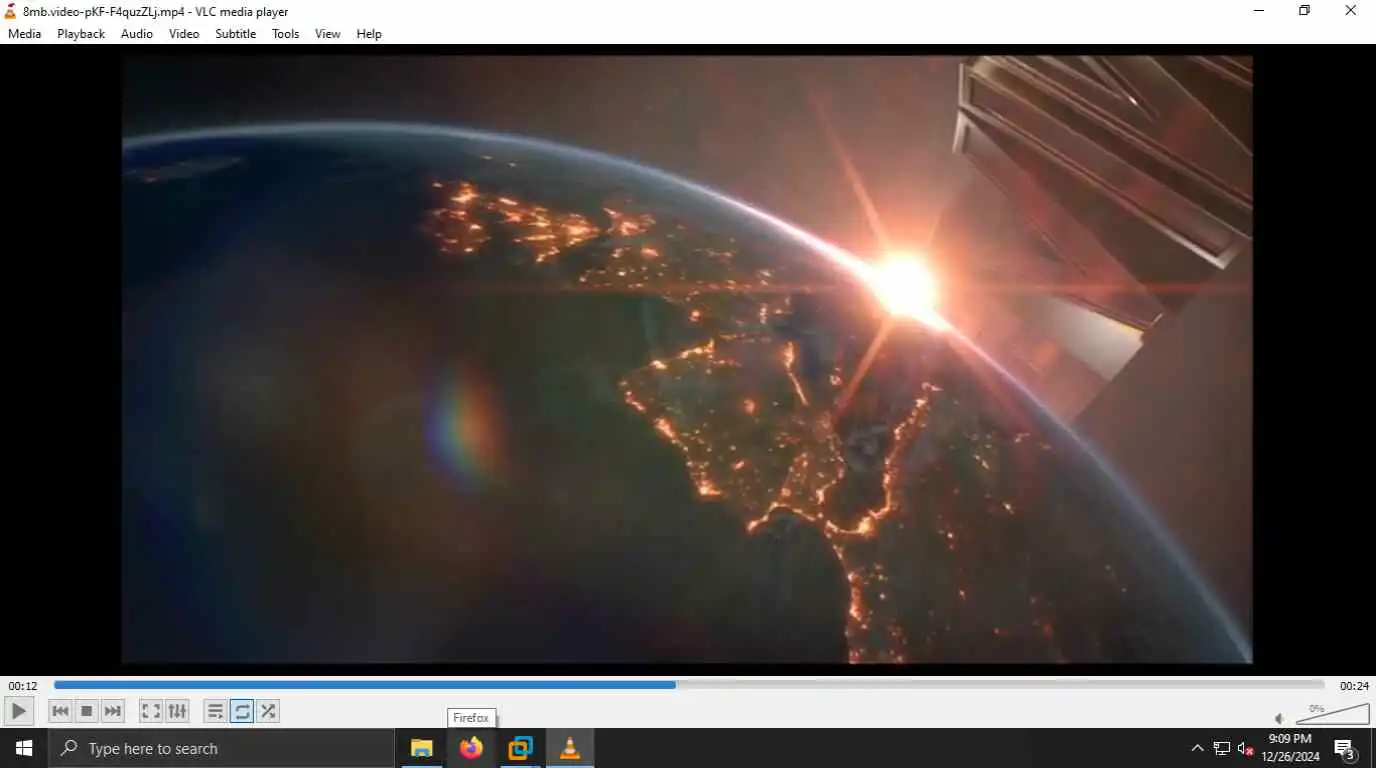Click the VLC cone icon in title bar

click(11, 11)
